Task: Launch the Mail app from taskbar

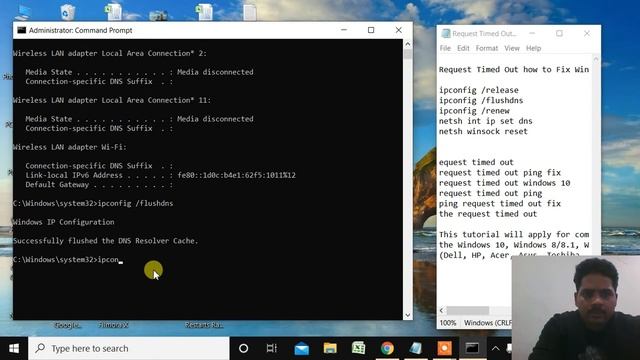Action: pos(301,348)
